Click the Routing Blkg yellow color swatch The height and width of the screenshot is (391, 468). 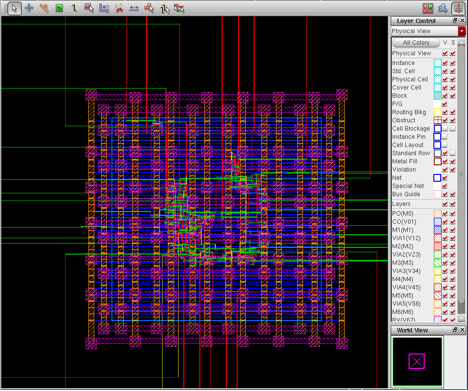click(x=437, y=112)
